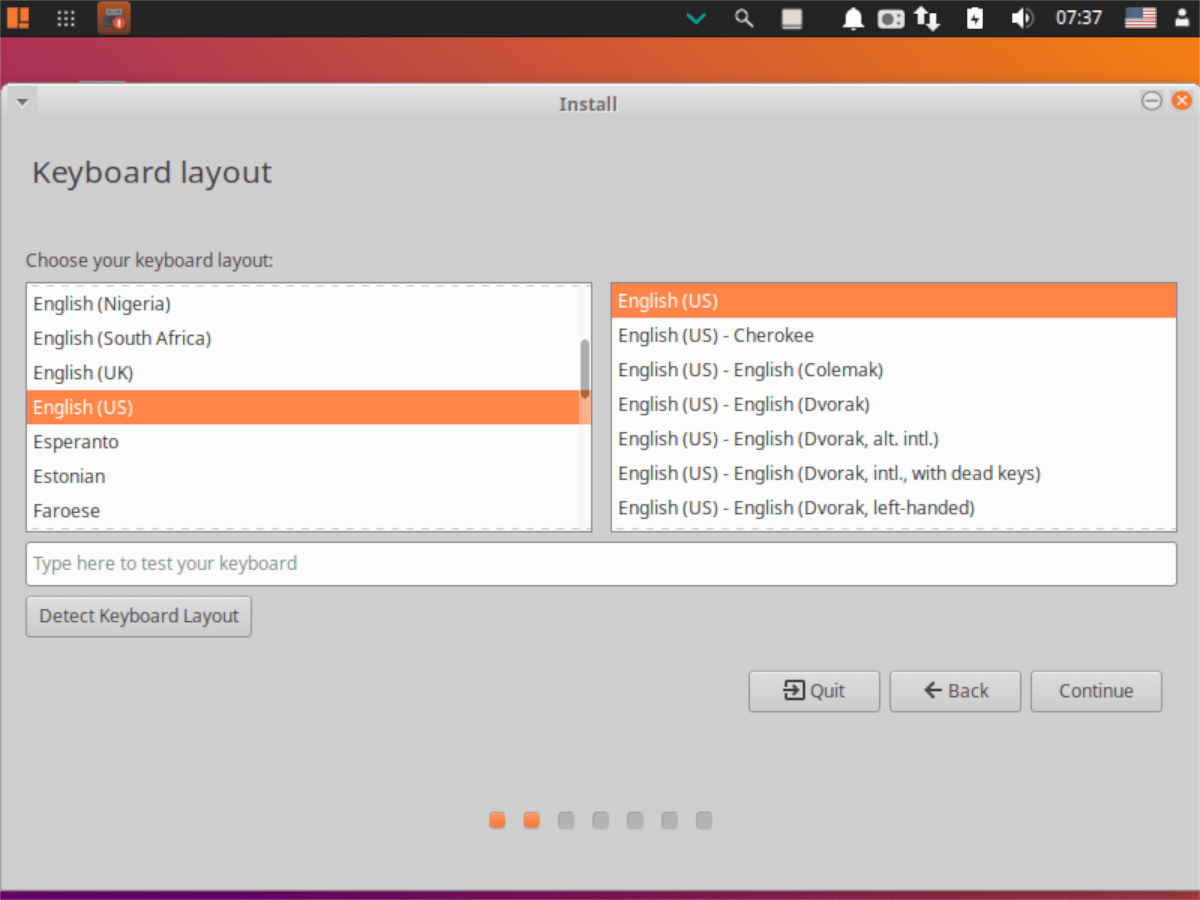Focus the keyboard test input field

[x=601, y=564]
